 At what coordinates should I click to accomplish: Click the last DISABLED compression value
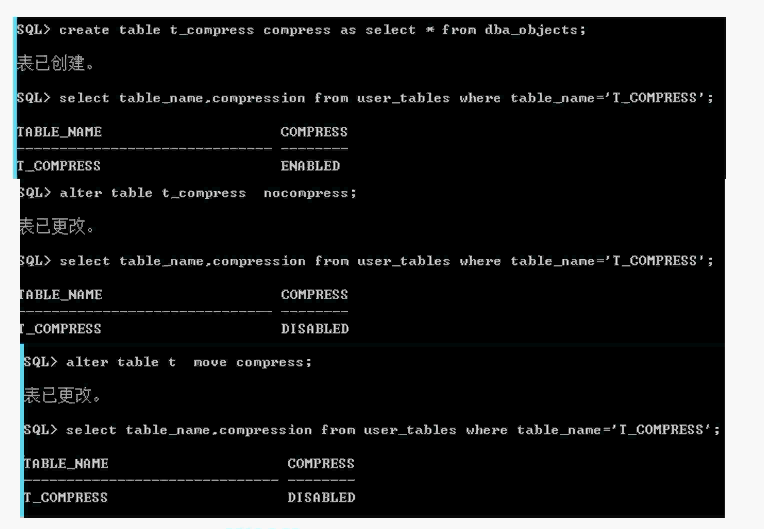coord(322,498)
